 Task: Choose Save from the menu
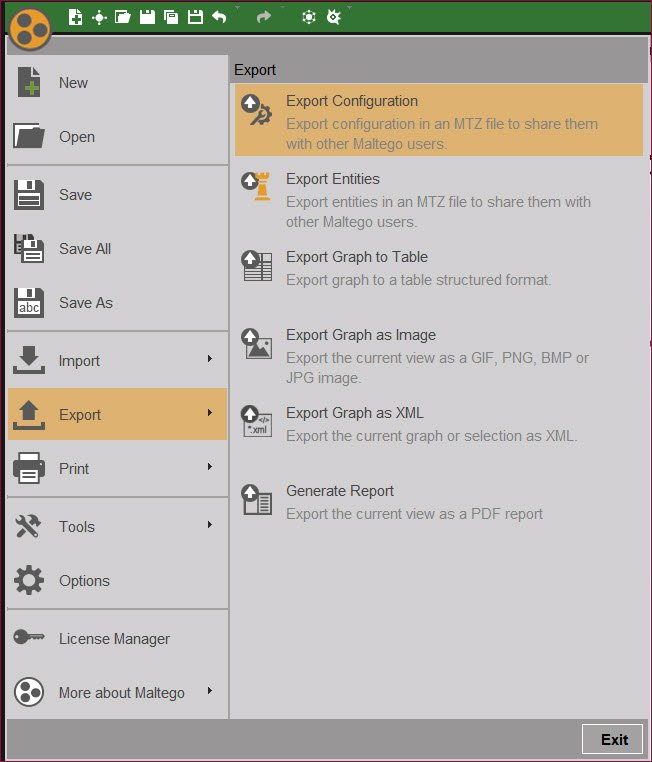click(118, 194)
